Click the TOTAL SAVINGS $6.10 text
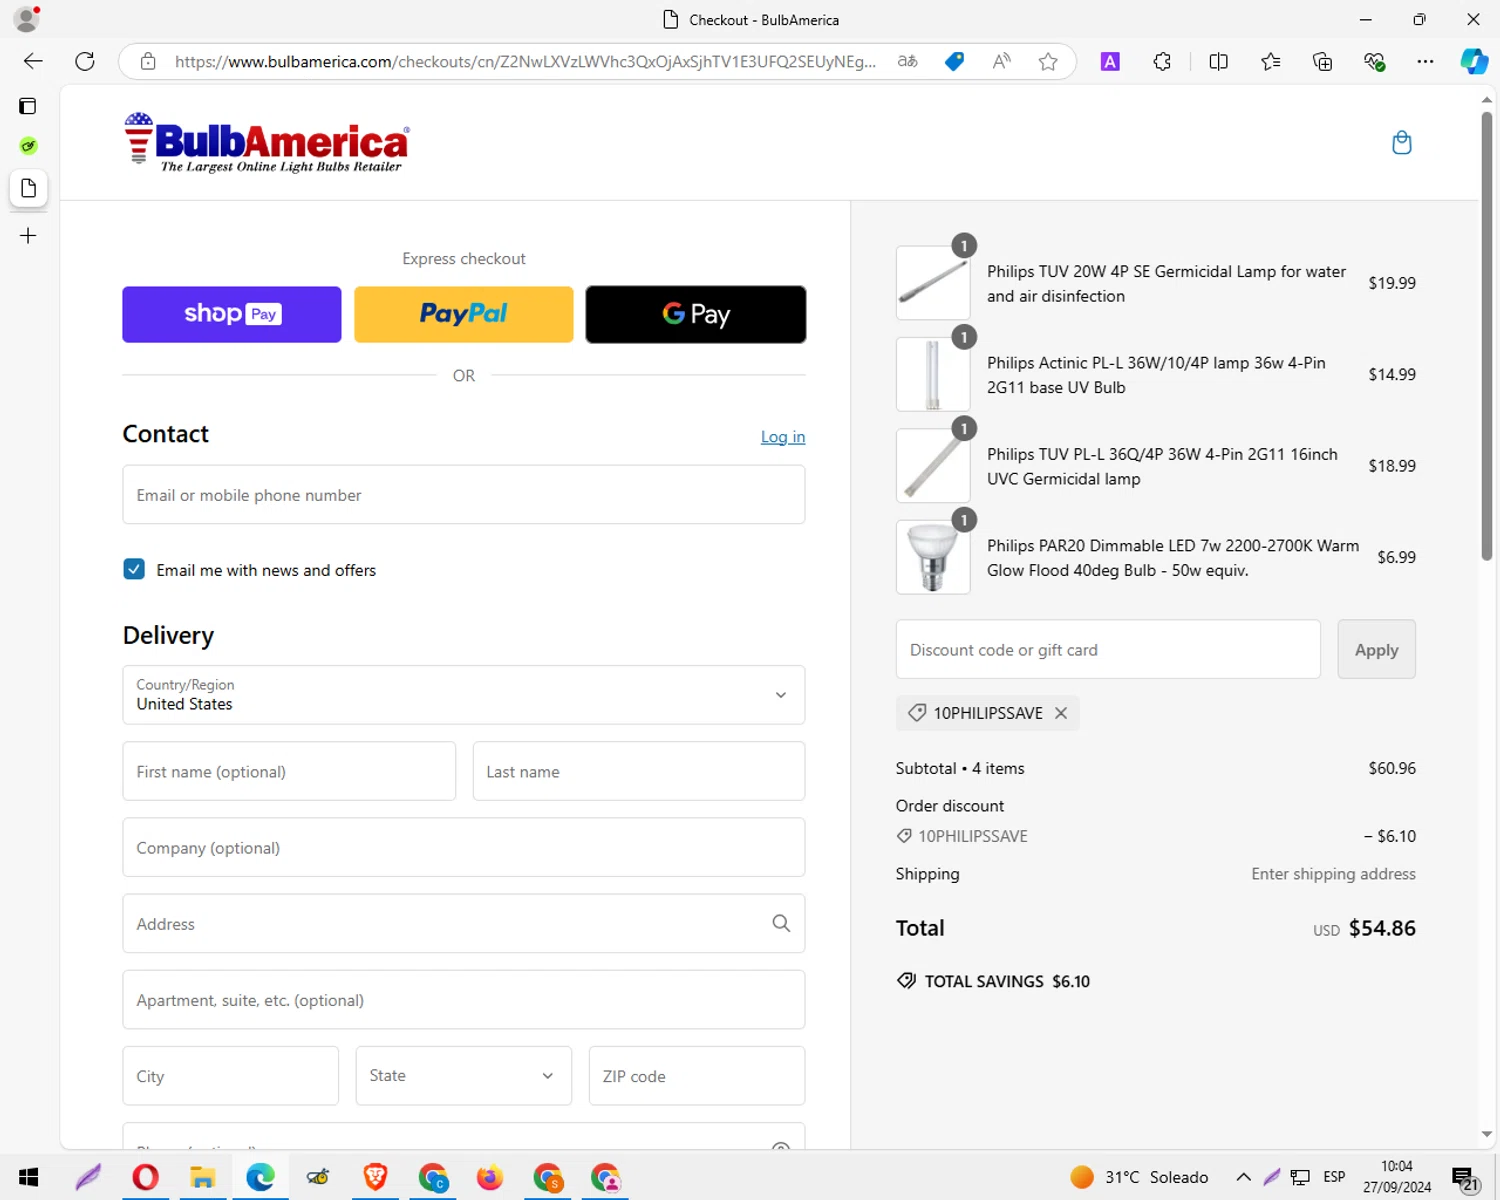The width and height of the screenshot is (1500, 1200). 1007,981
